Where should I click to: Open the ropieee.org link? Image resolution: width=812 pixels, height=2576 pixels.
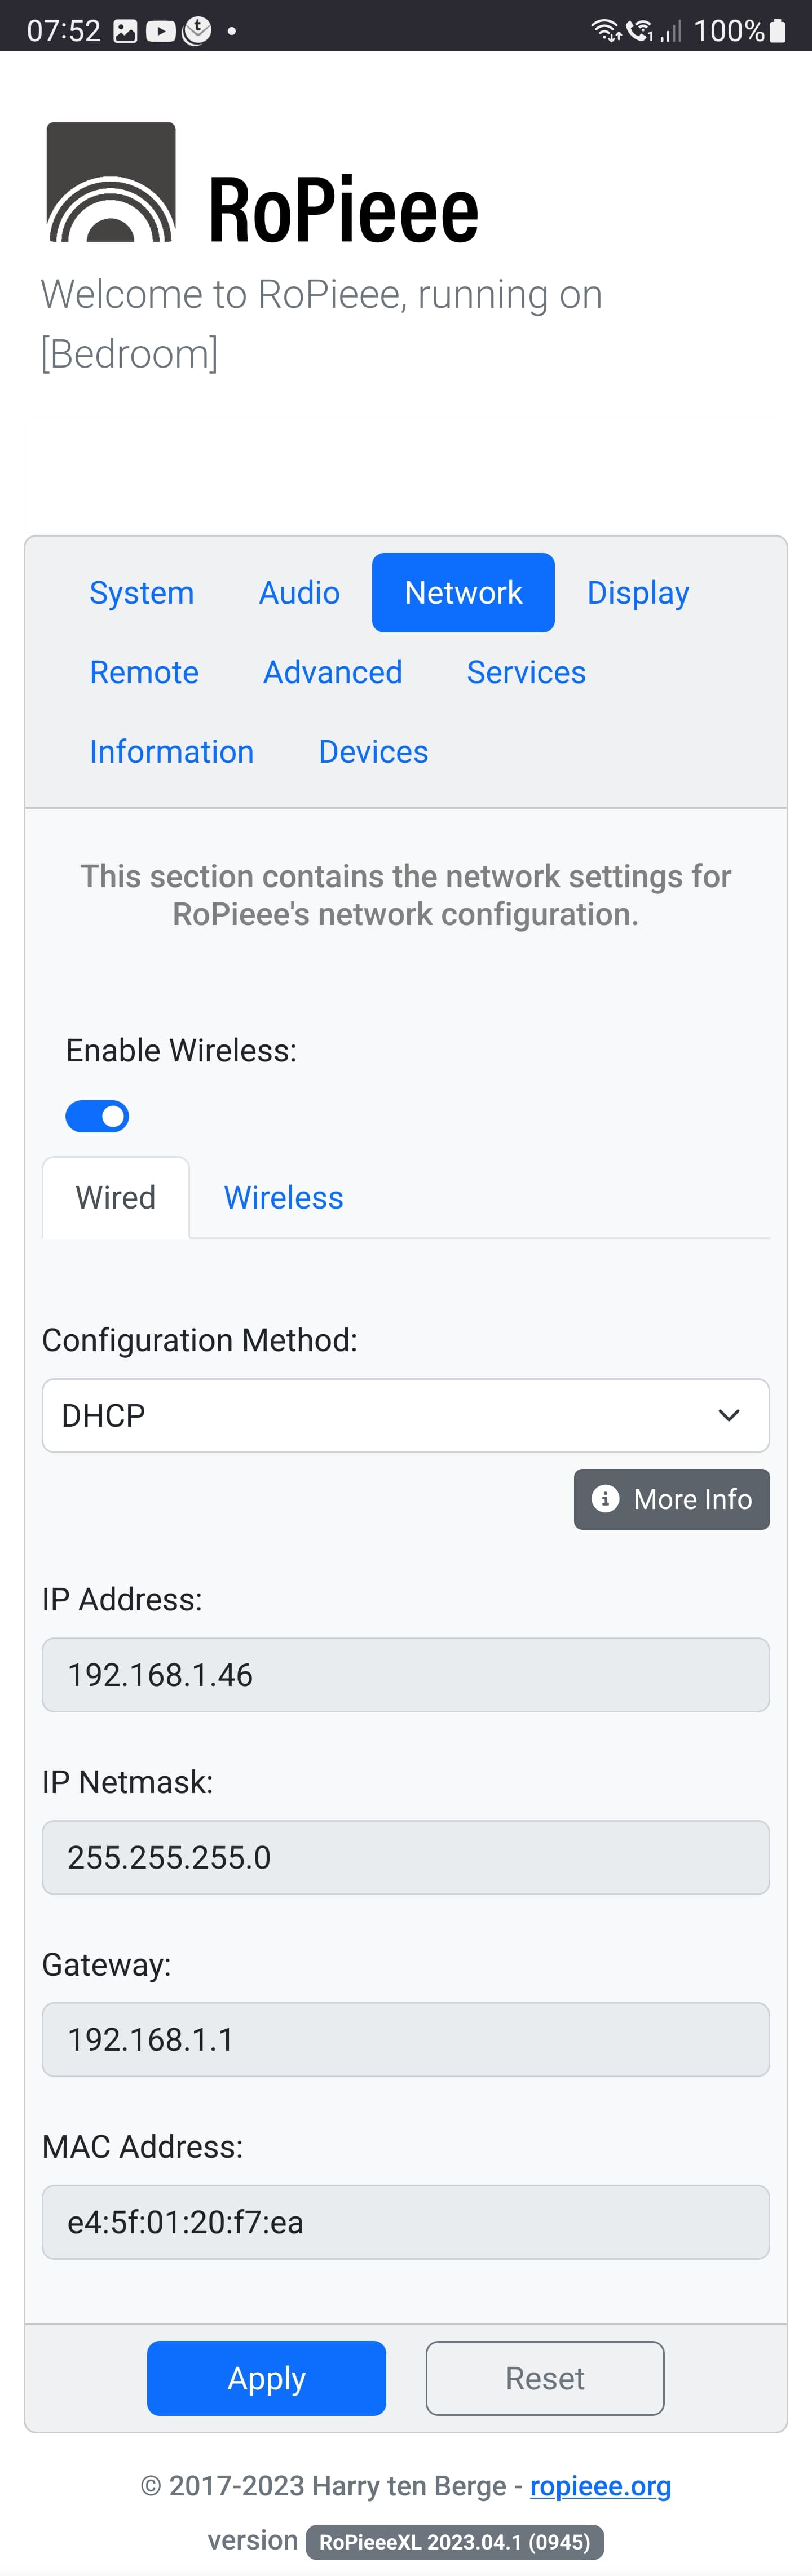pyautogui.click(x=600, y=2486)
